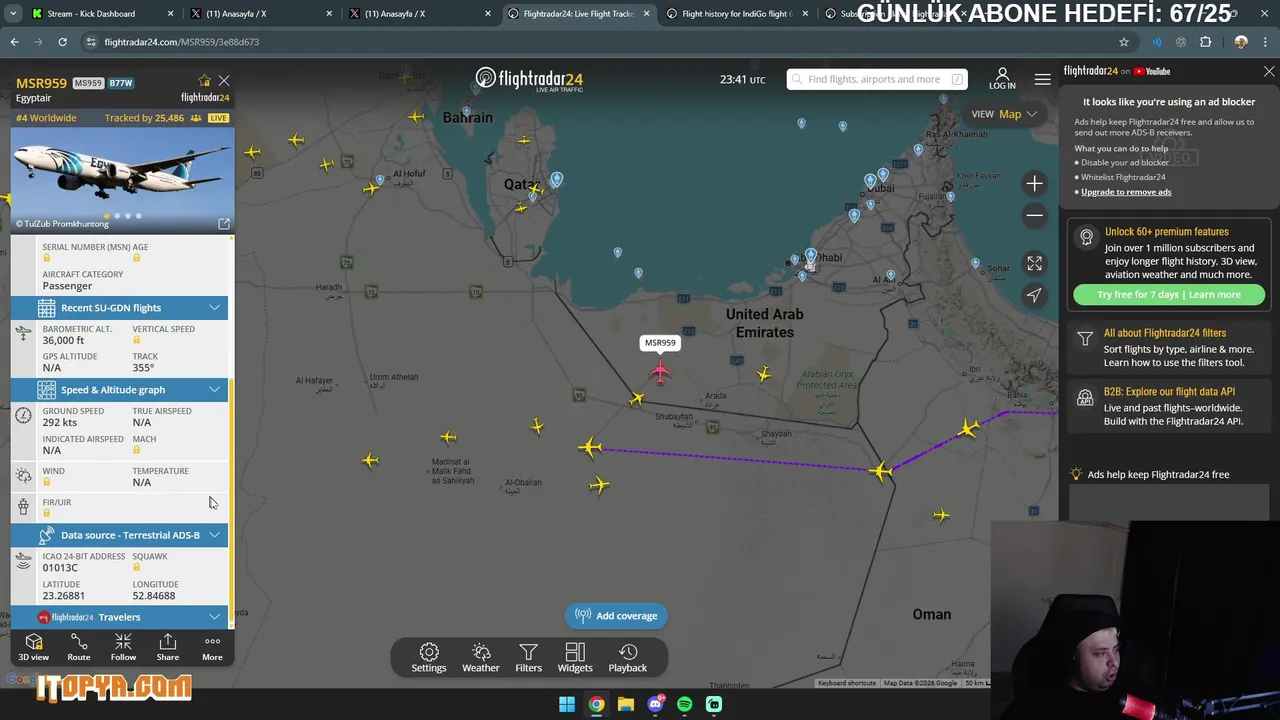1280x720 pixels.
Task: Zoom out the map with minus button
Action: tap(1035, 215)
